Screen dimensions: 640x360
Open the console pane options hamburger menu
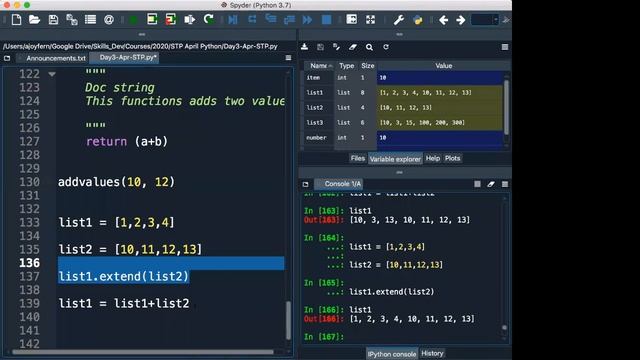click(505, 184)
